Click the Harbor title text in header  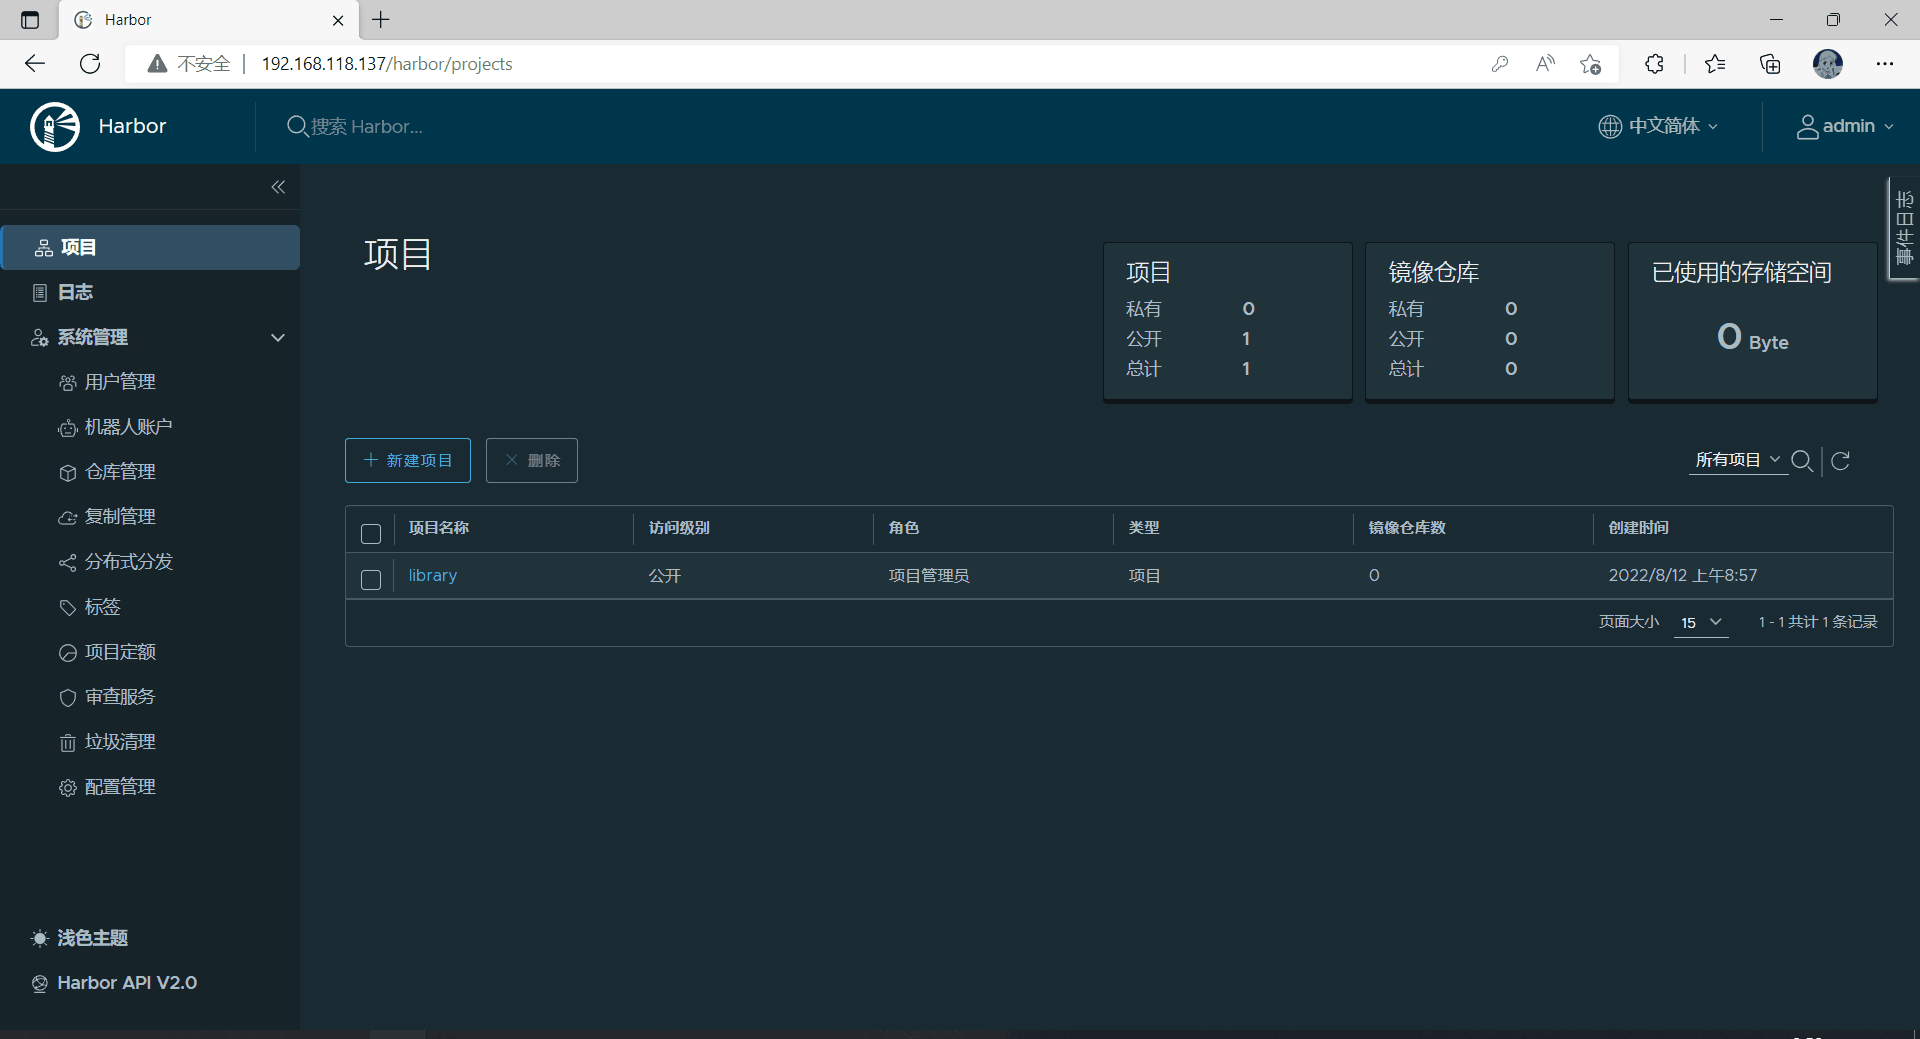pyautogui.click(x=132, y=126)
